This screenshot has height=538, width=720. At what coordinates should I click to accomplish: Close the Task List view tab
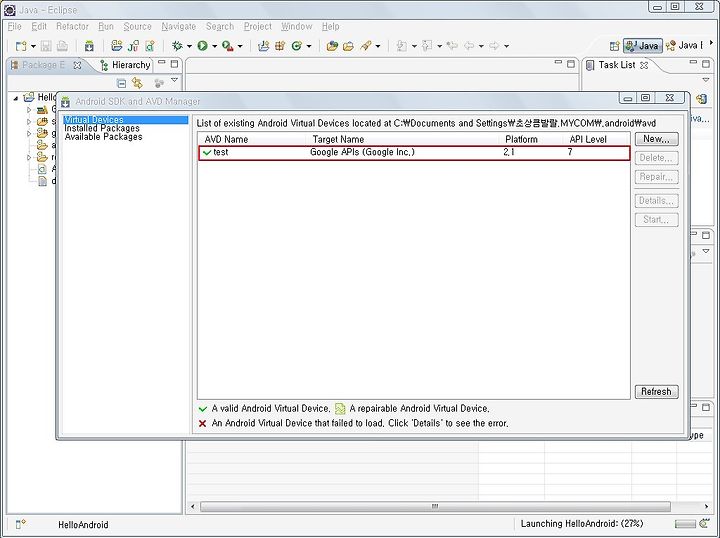[644, 66]
